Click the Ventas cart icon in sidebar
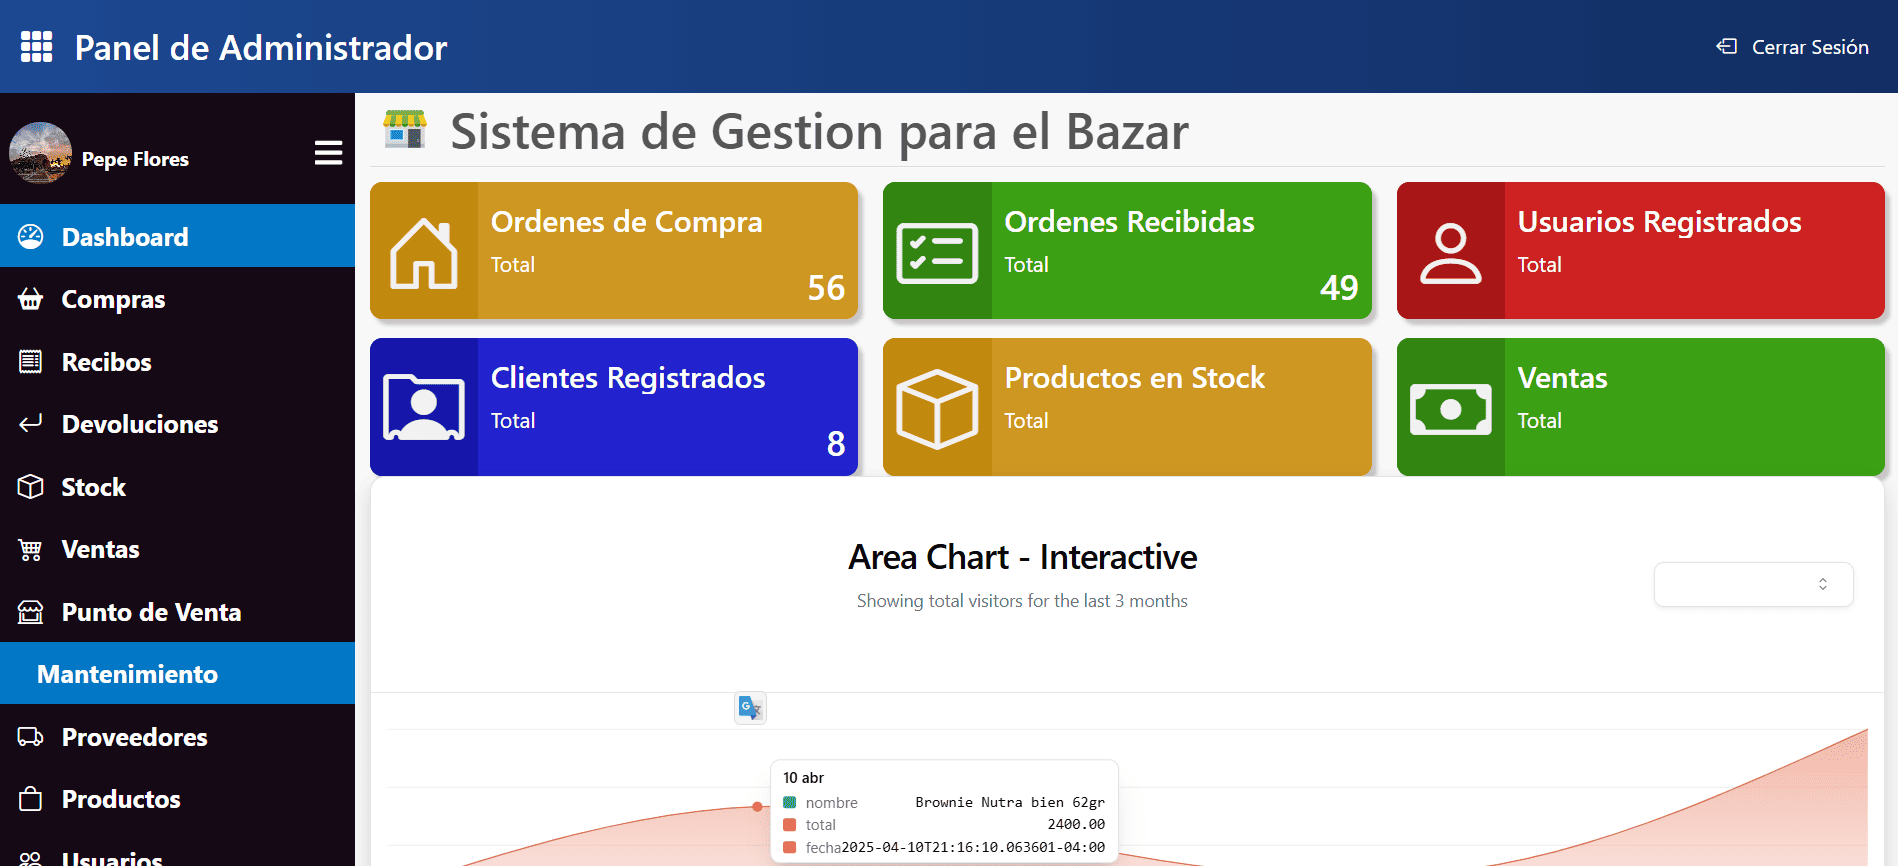Viewport: 1898px width, 866px height. [x=31, y=549]
